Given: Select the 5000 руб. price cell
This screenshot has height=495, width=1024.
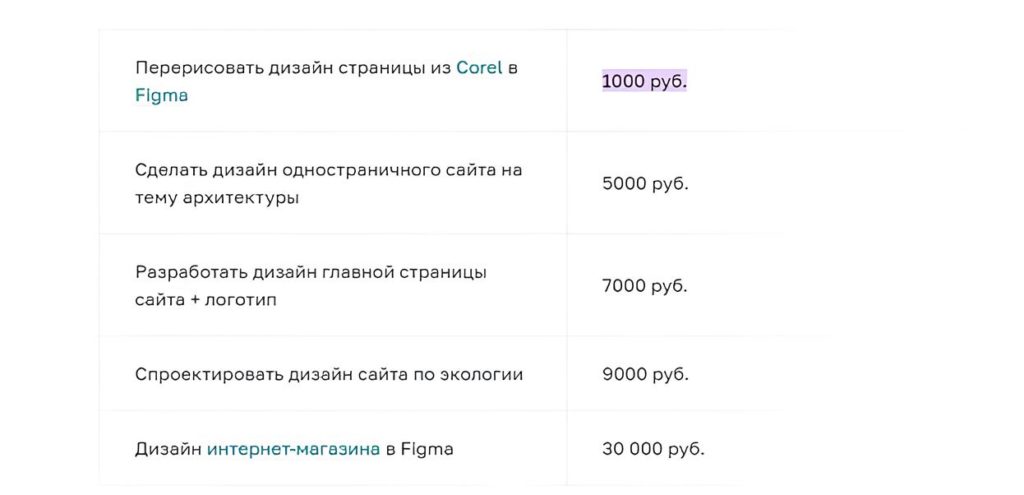Looking at the screenshot, I should click(645, 184).
